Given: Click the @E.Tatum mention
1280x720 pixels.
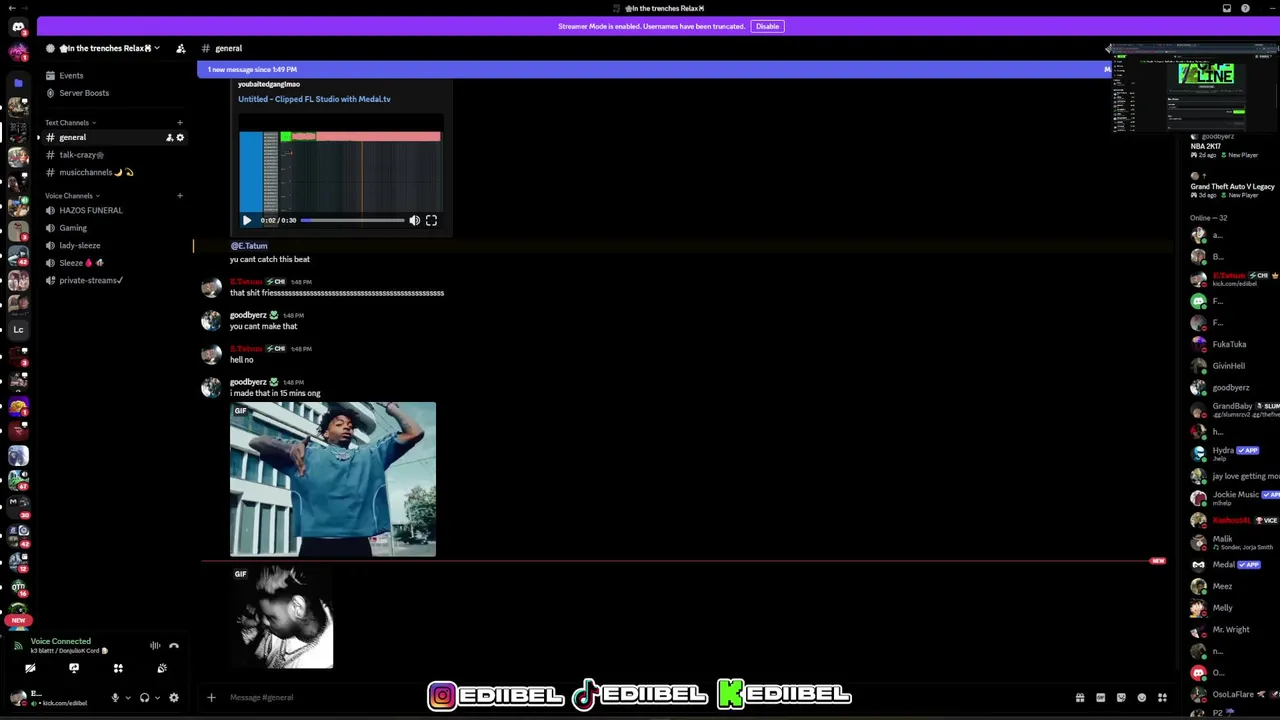Looking at the screenshot, I should [249, 246].
